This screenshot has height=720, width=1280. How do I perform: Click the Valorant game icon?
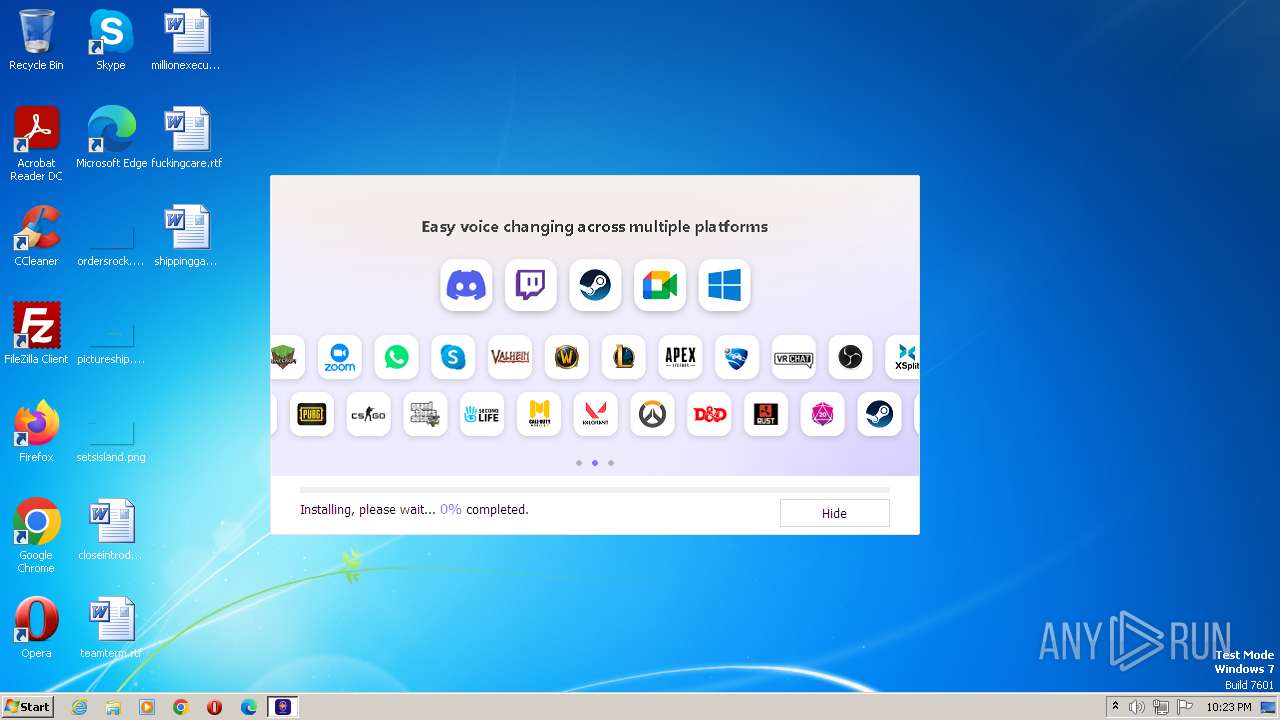(x=596, y=414)
